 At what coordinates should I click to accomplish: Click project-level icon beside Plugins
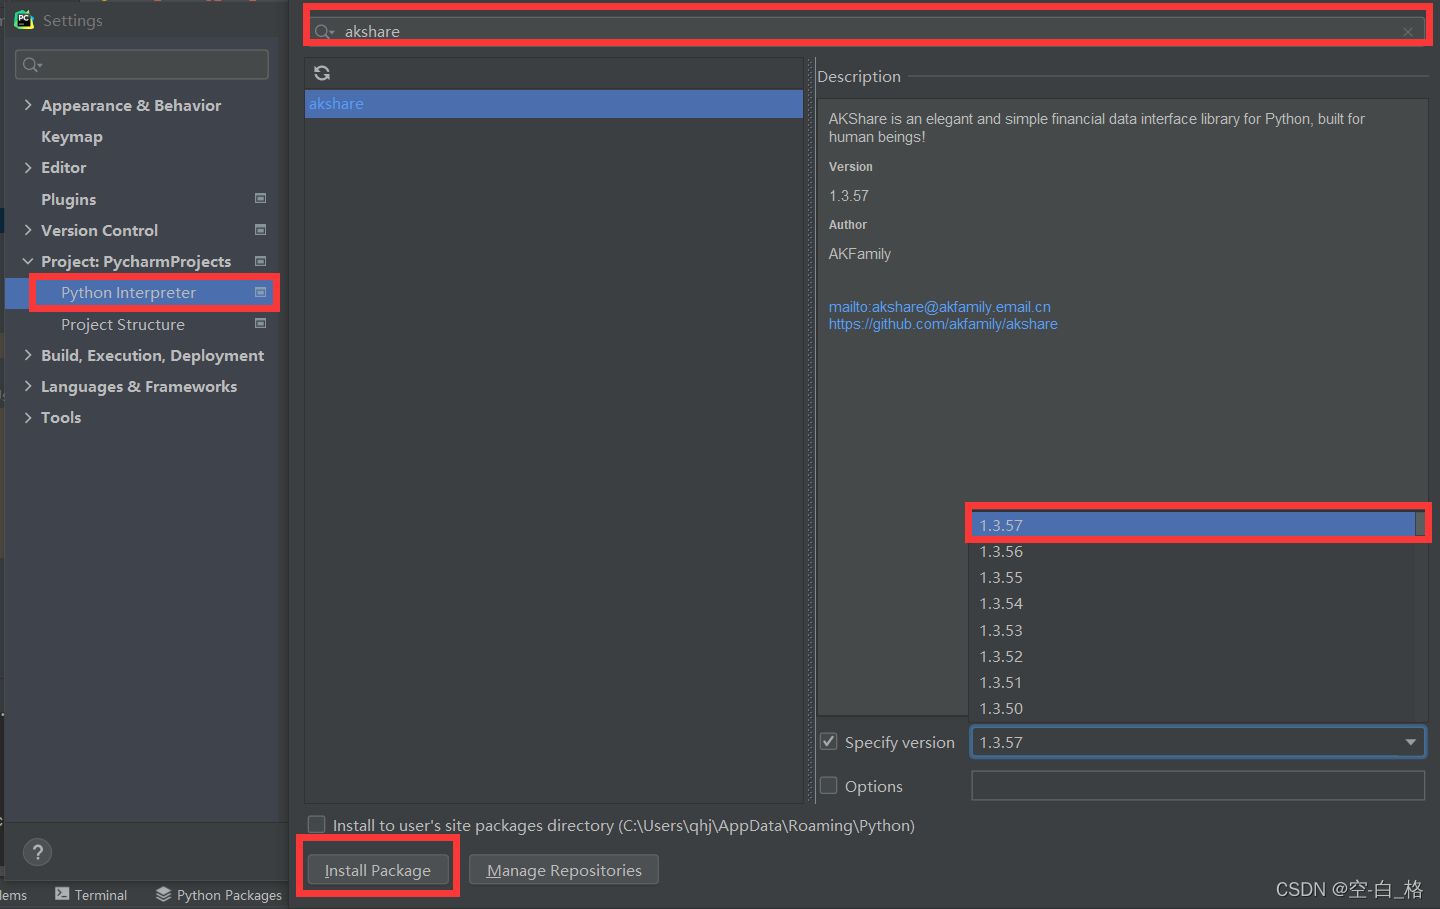coord(260,198)
